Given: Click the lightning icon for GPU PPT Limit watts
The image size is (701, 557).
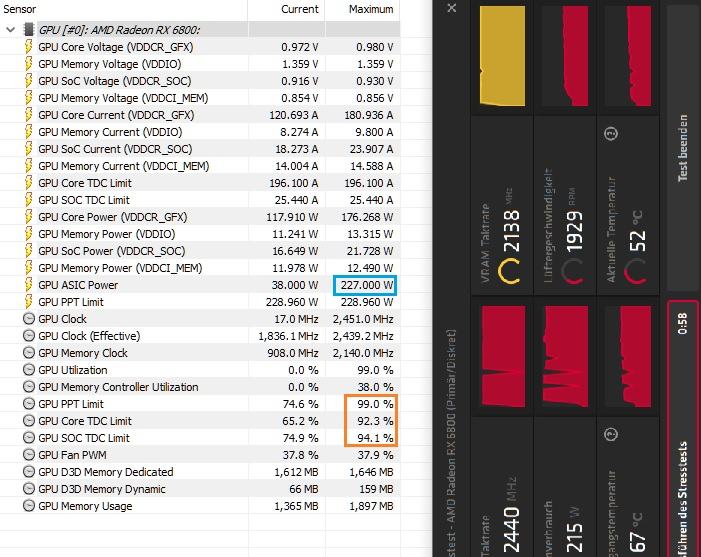Looking at the screenshot, I should 29,302.
